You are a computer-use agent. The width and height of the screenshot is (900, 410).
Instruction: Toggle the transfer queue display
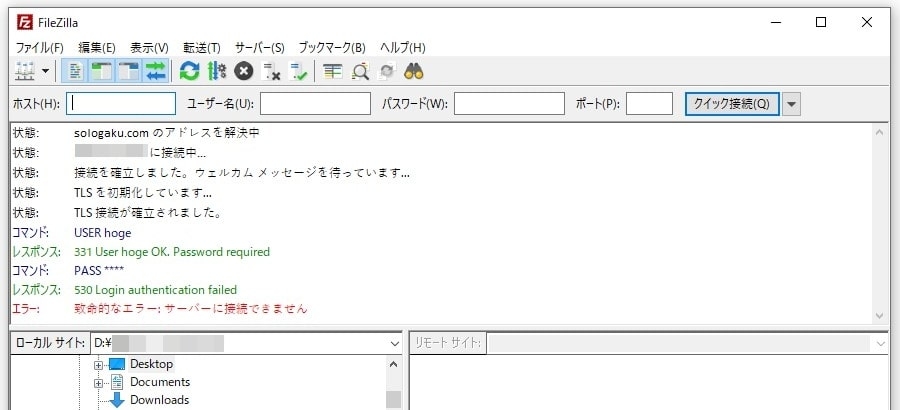155,71
